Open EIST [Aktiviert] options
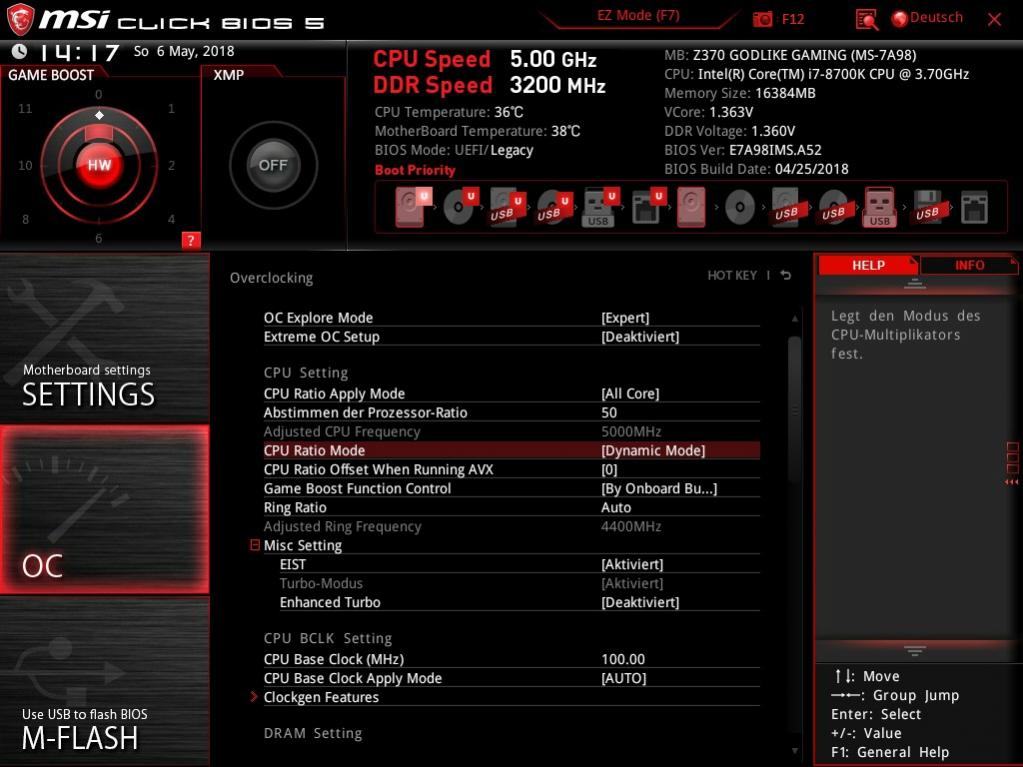Viewport: 1023px width, 767px height. [x=632, y=564]
